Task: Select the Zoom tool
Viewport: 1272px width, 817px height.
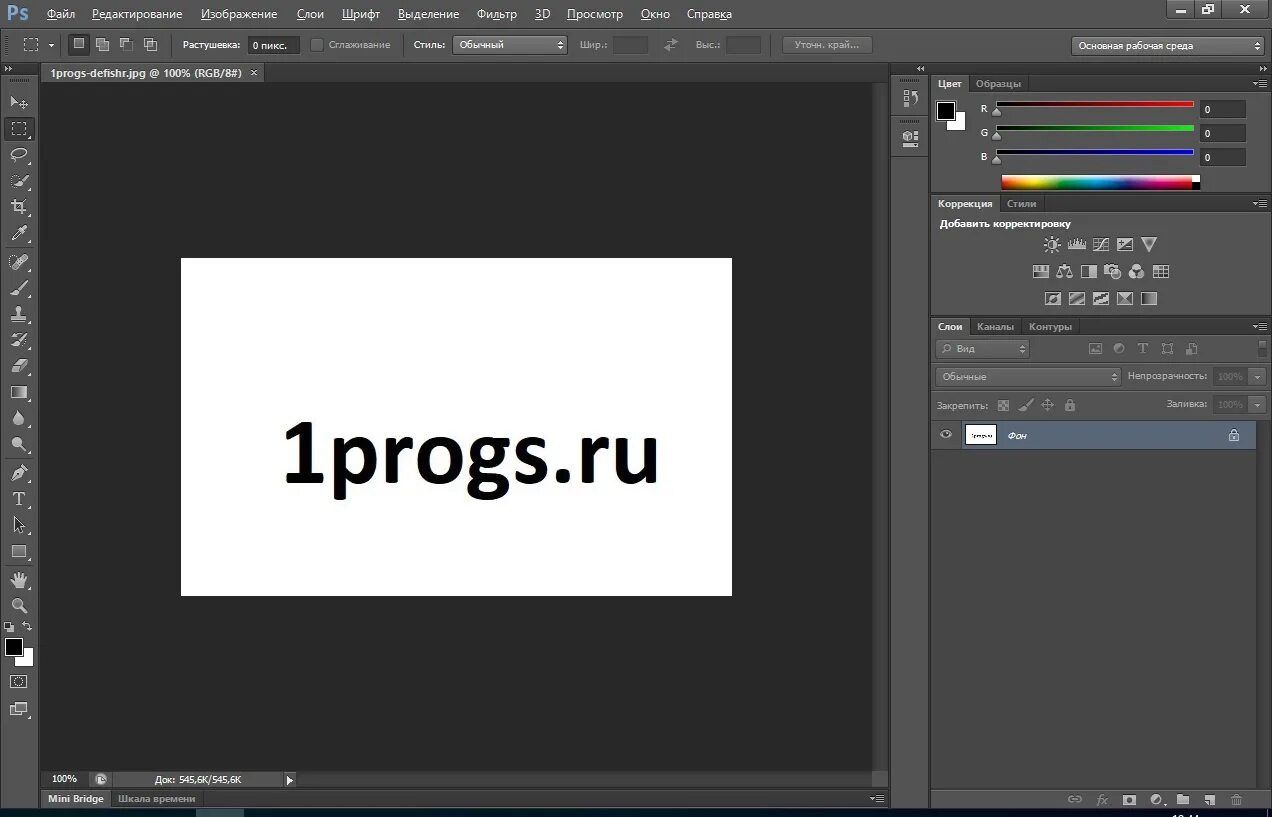Action: coord(19,606)
